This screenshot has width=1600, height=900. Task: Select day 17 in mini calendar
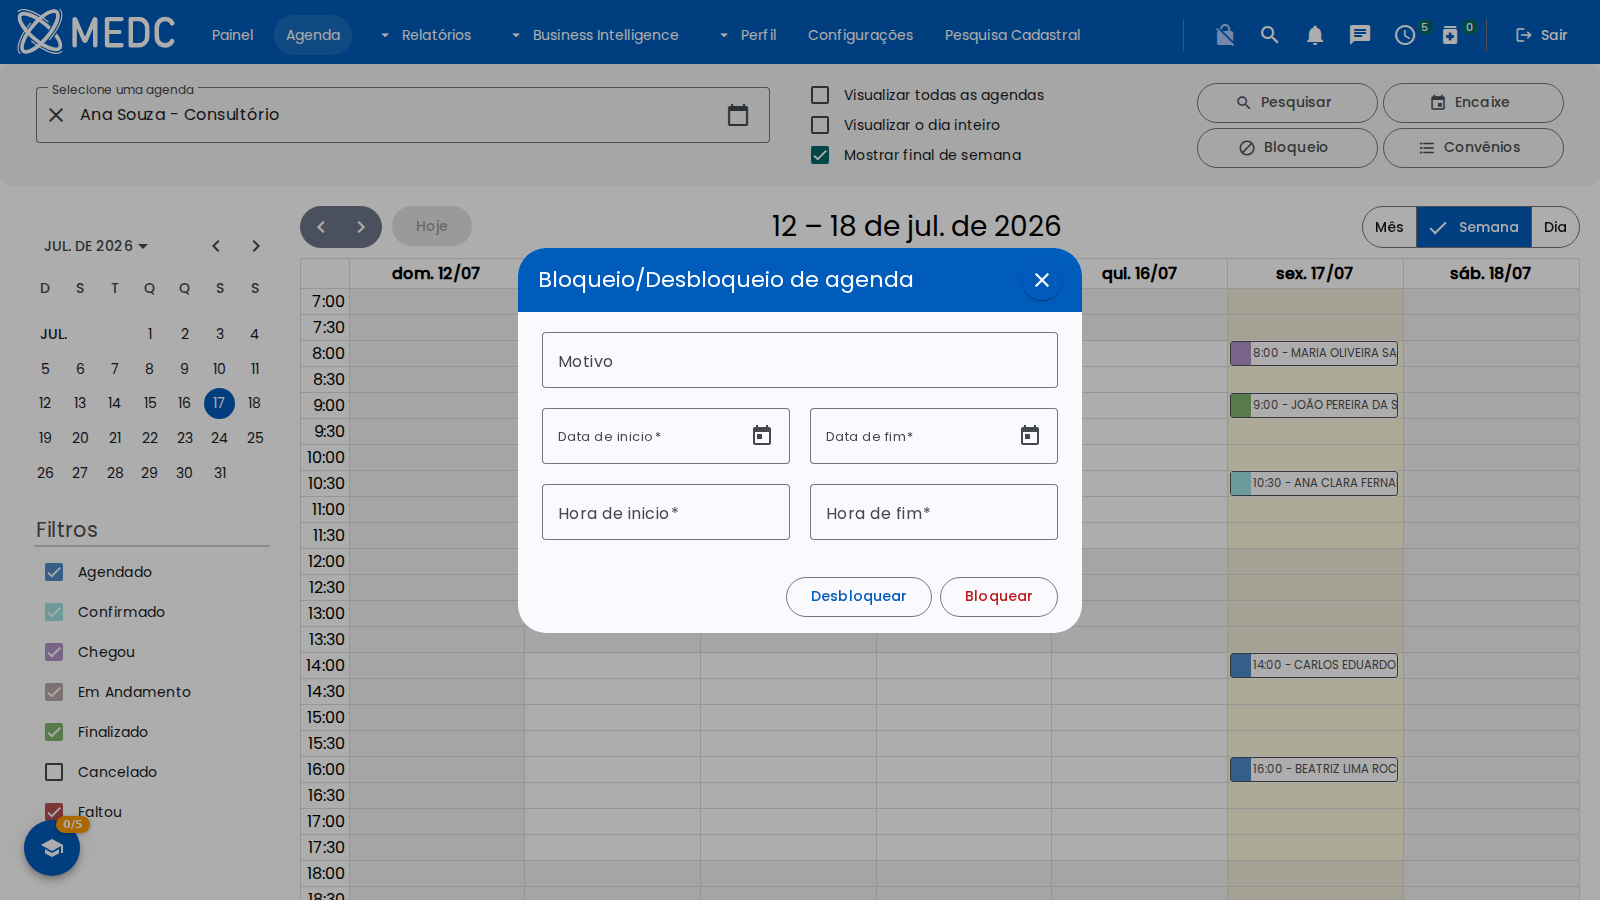coord(219,403)
